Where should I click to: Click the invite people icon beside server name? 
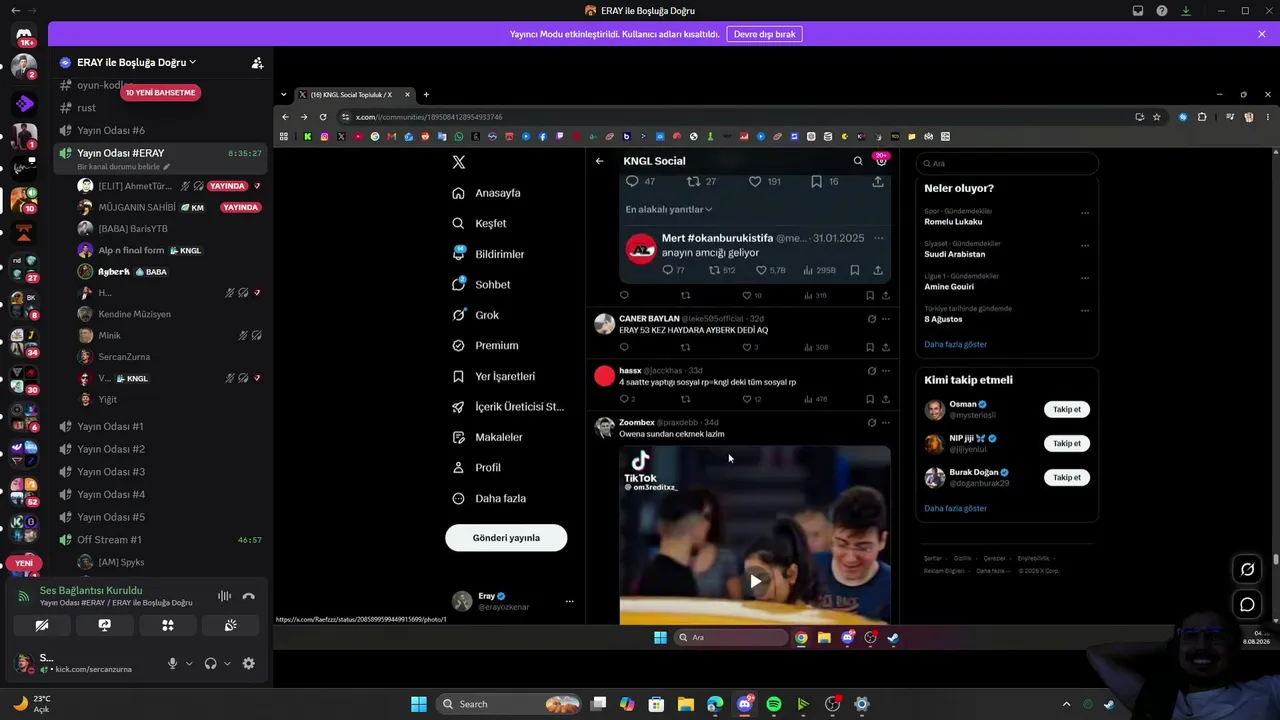point(257,62)
